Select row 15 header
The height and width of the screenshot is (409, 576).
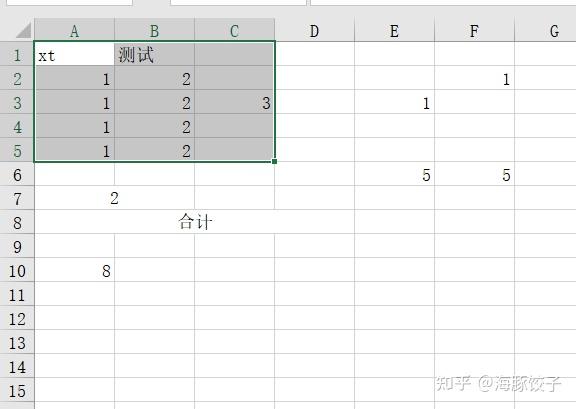click(x=17, y=391)
